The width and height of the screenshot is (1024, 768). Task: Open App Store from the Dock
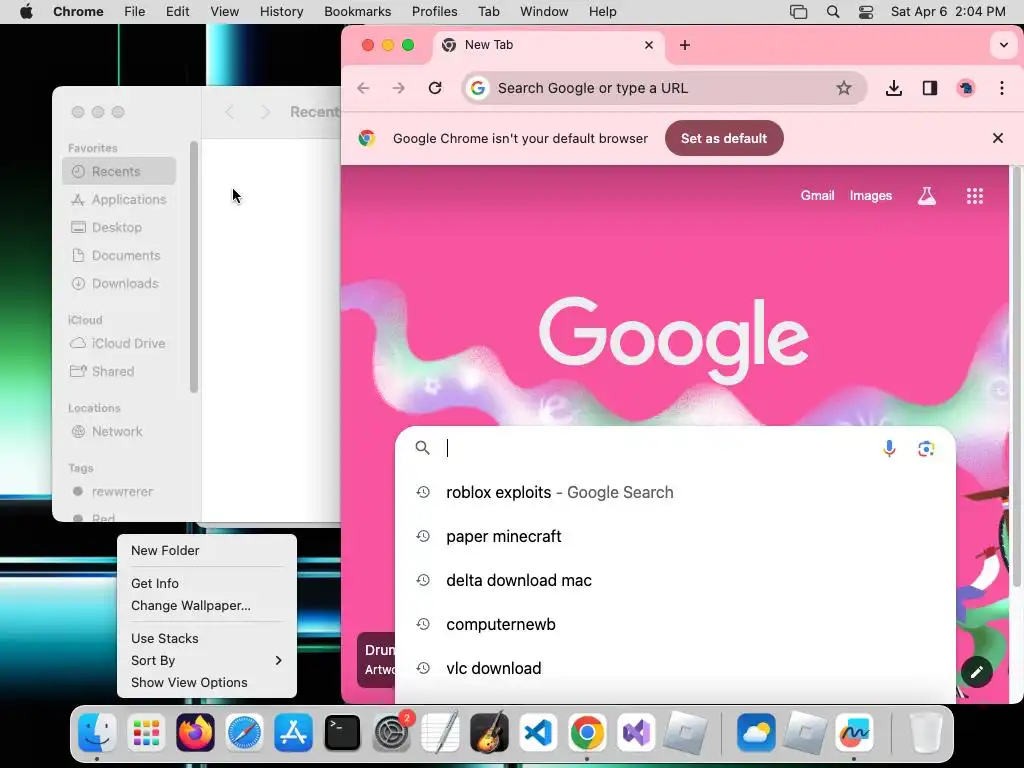293,732
